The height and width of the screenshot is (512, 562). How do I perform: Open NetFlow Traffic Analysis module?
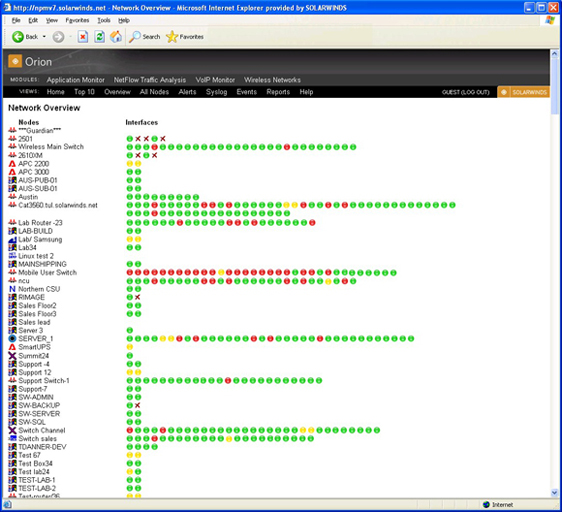(150, 80)
